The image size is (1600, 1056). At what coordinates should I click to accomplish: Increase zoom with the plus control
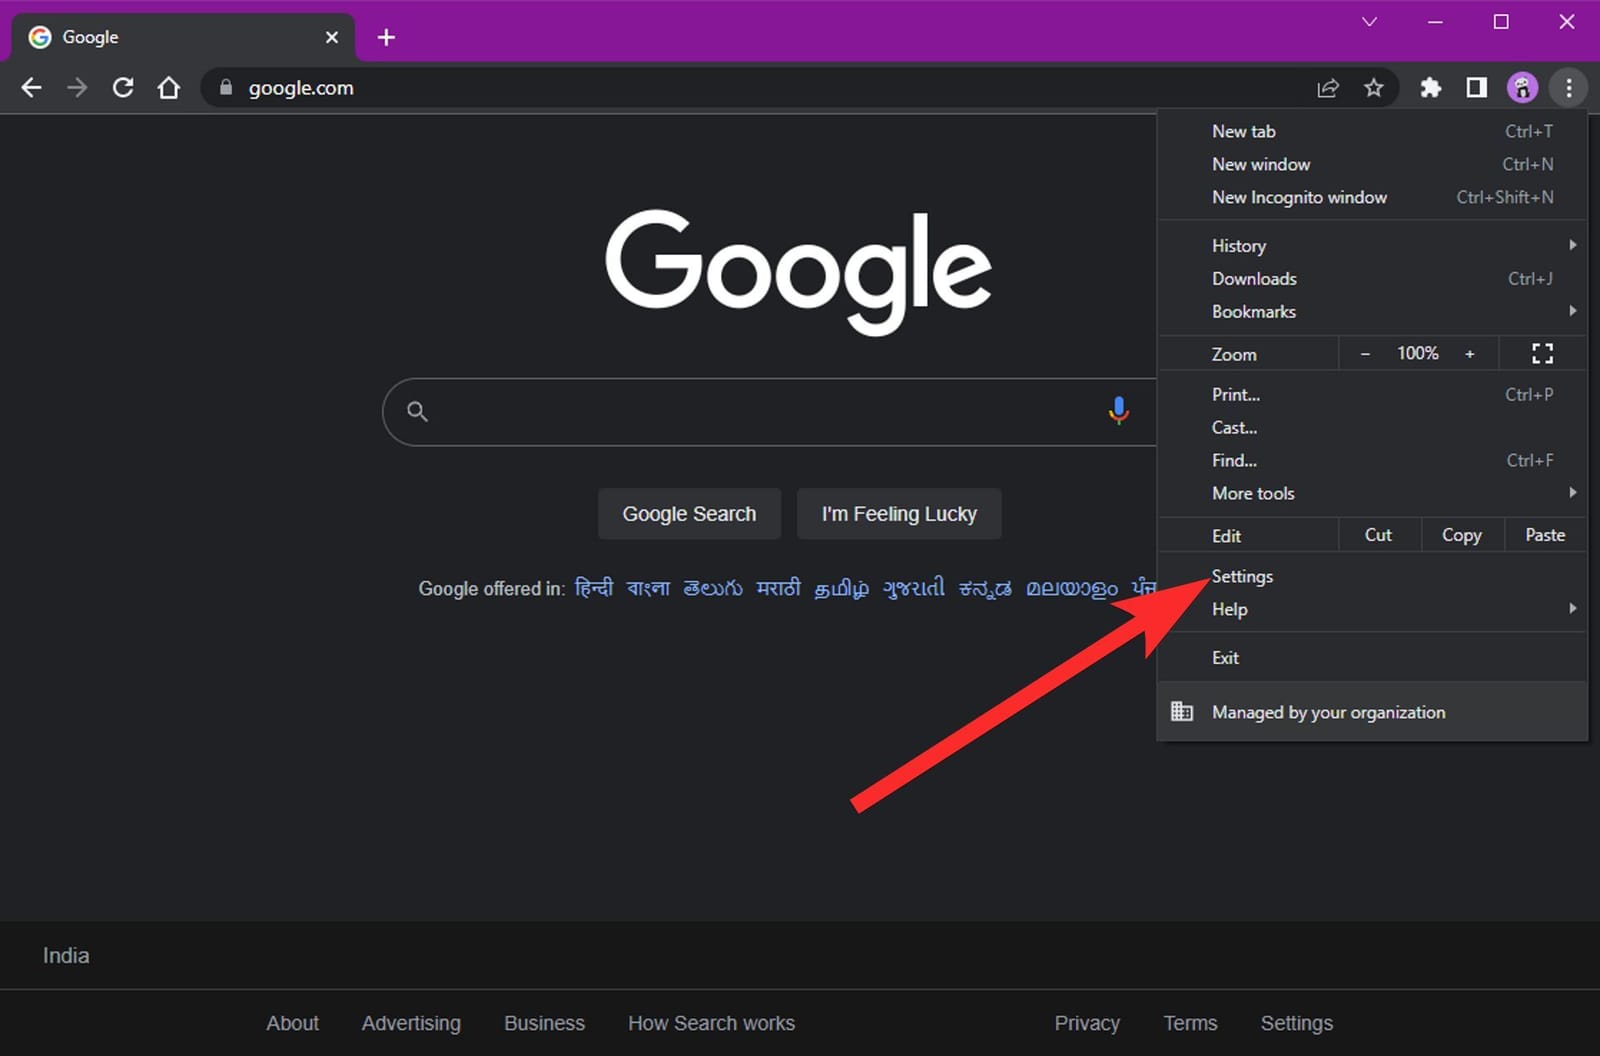[1470, 353]
